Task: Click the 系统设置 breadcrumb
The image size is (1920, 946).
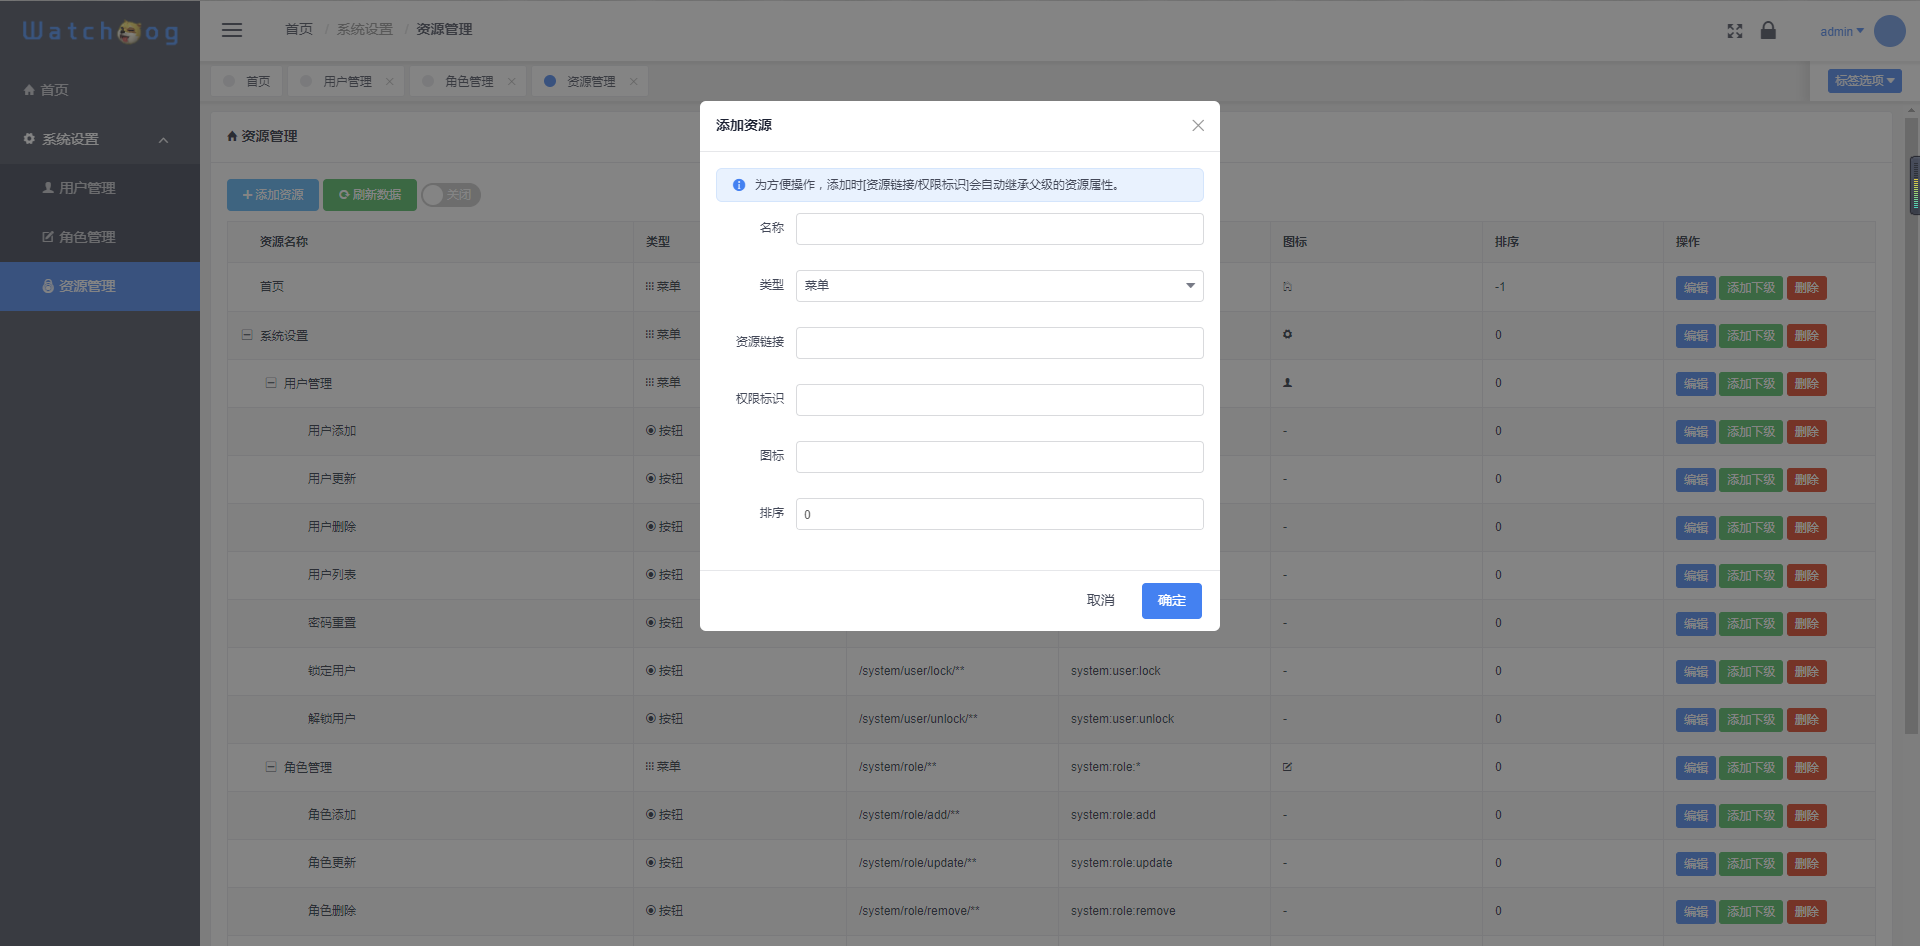Action: 365,30
